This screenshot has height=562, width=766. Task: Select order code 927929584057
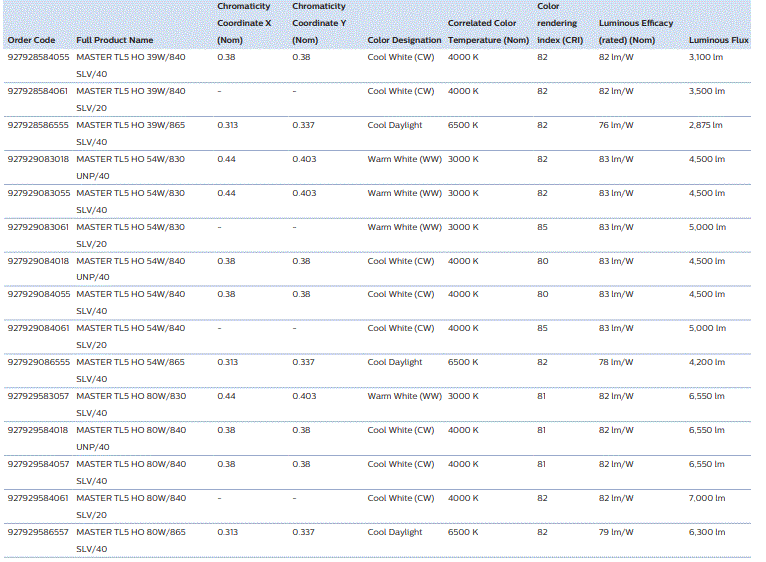click(x=38, y=464)
